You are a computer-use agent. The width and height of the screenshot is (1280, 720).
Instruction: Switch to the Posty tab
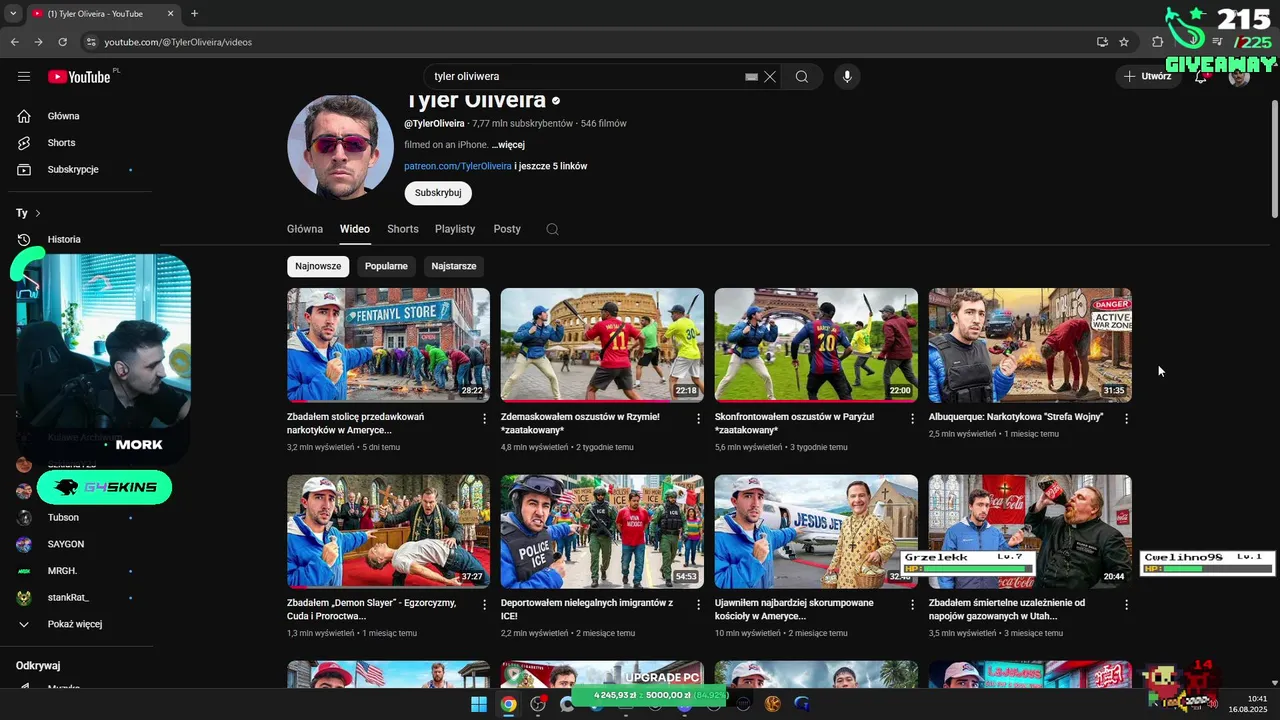pyautogui.click(x=507, y=229)
